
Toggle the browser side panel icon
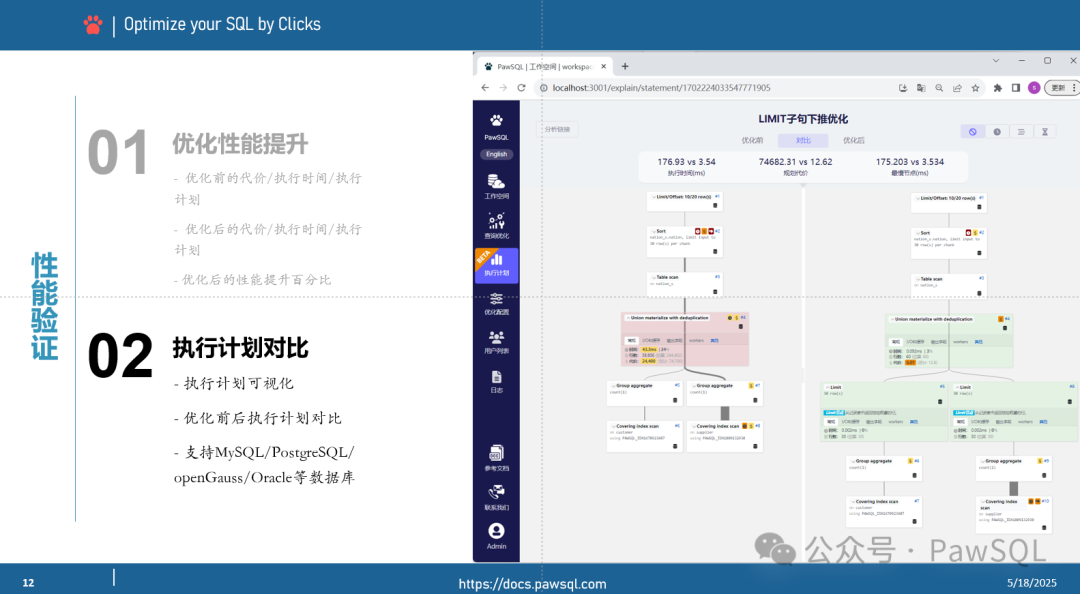(x=1015, y=88)
